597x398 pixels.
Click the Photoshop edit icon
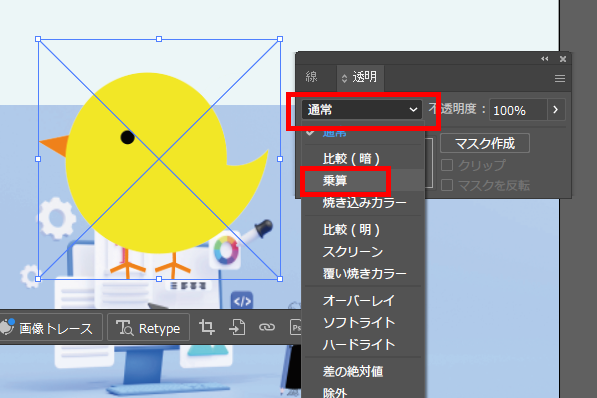(x=295, y=327)
